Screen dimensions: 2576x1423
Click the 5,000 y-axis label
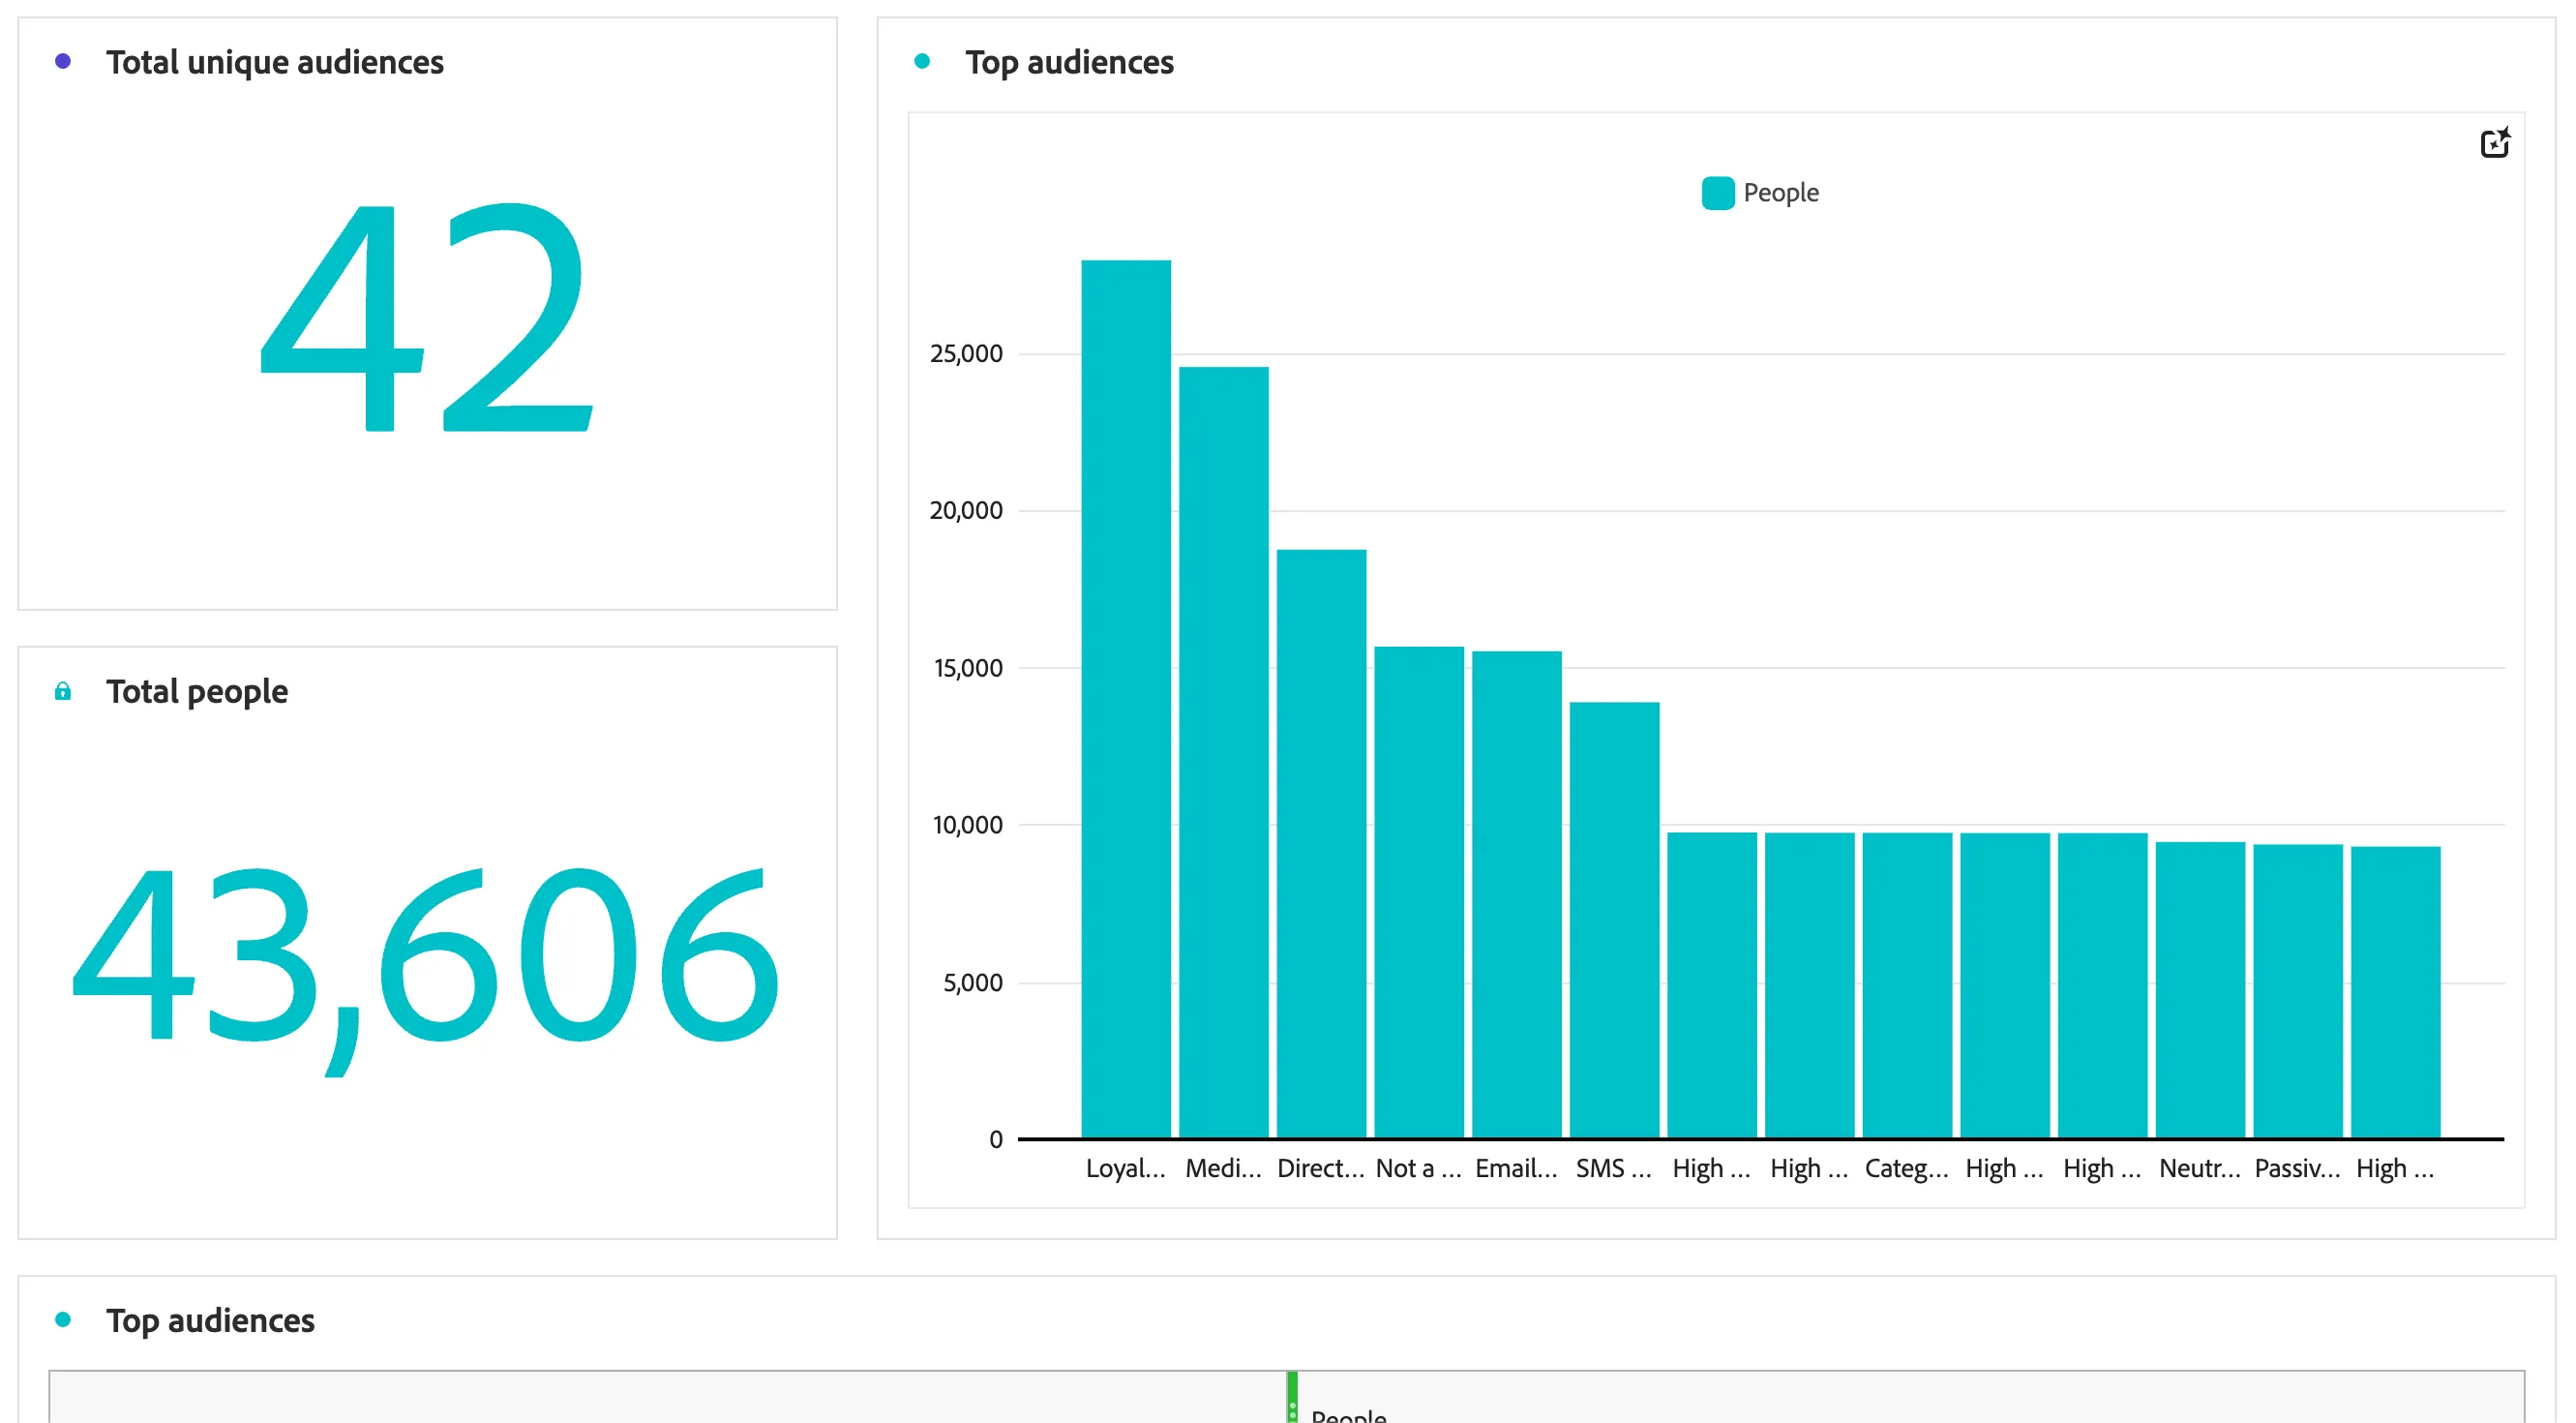point(973,982)
